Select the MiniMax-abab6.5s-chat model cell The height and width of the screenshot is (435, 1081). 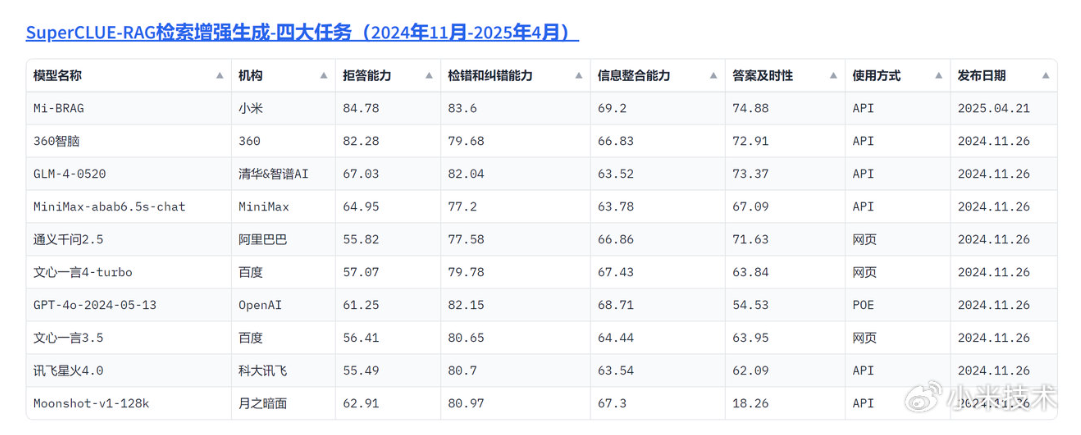pyautogui.click(x=129, y=206)
